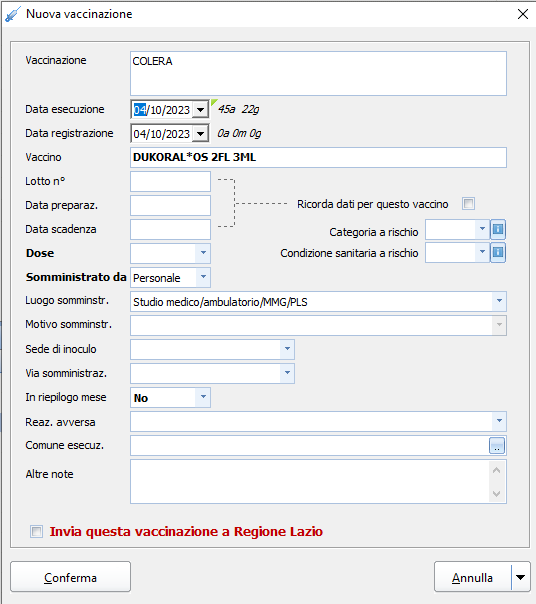Enable Ricorda dati per questo vaccino
The image size is (536, 604).
click(x=468, y=203)
